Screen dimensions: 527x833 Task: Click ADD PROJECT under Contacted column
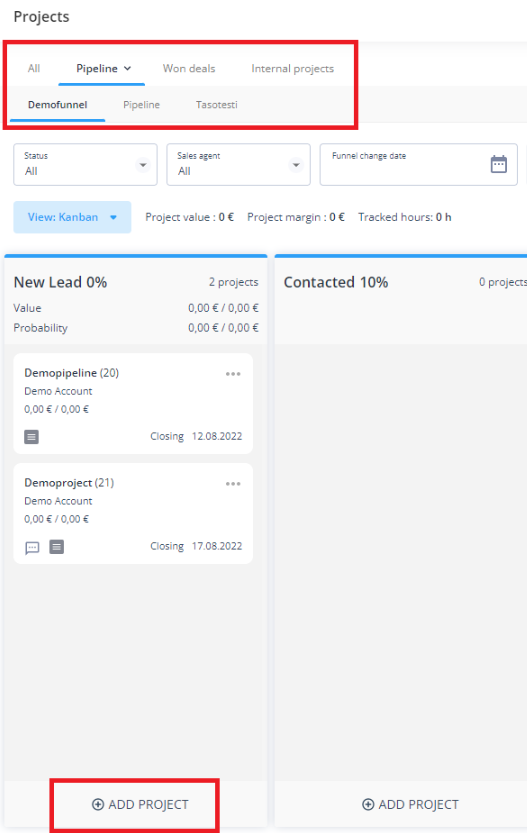coord(410,804)
